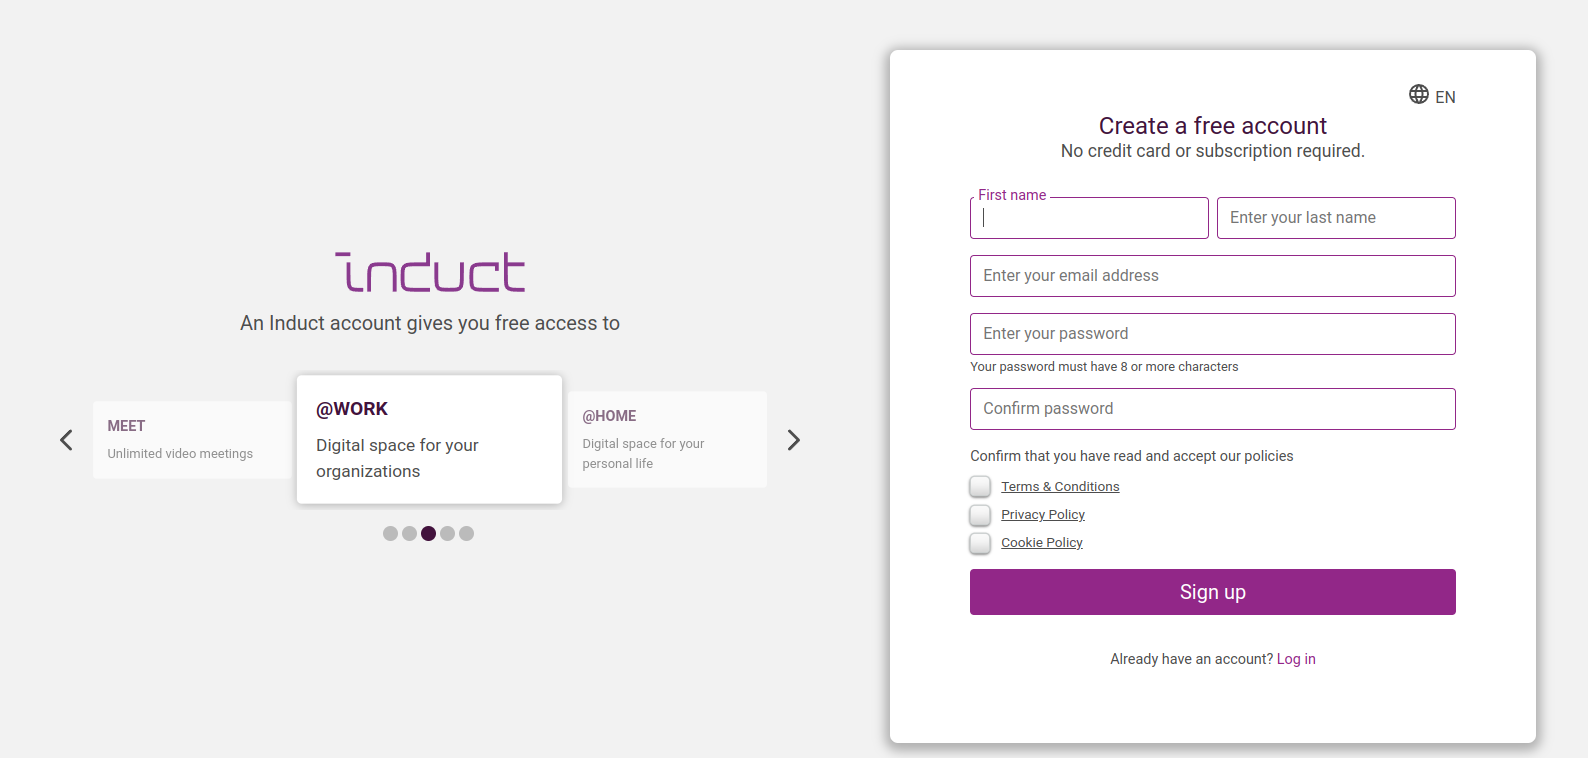Screen dimensions: 1588x758
Task: Click the 'Create a free account' heading
Action: click(1213, 126)
